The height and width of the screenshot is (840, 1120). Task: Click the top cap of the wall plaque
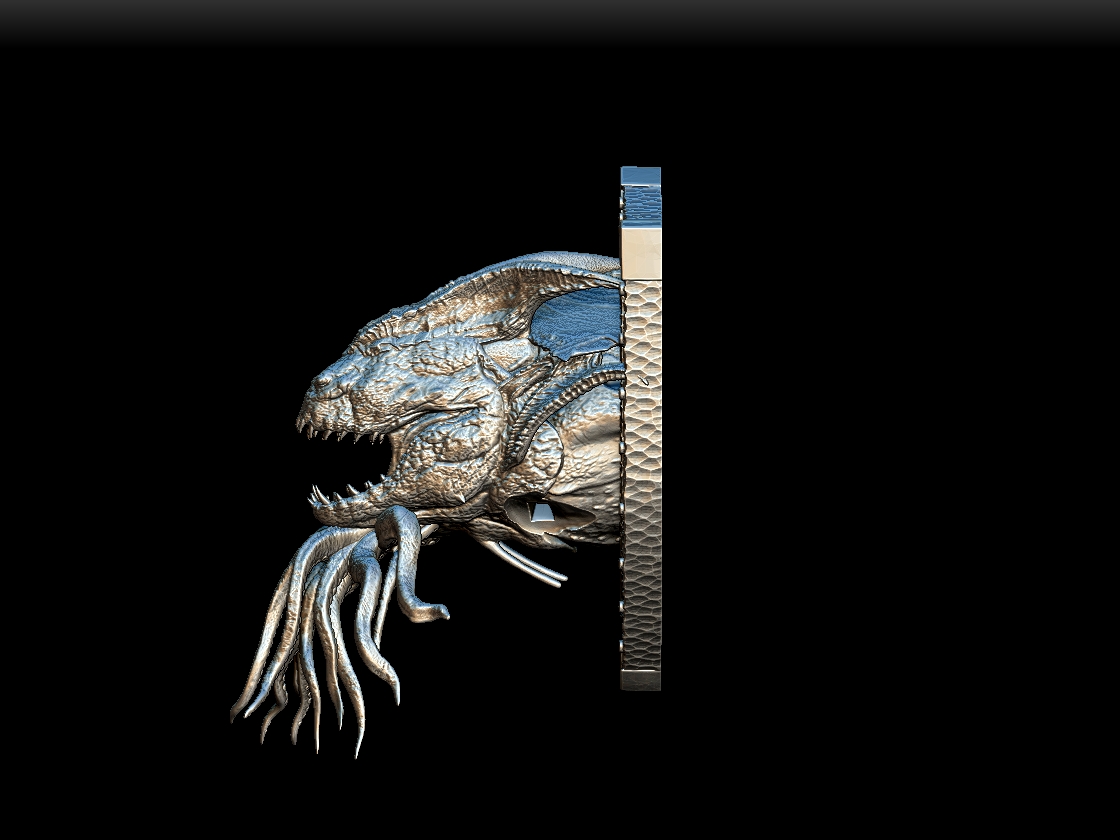(640, 177)
